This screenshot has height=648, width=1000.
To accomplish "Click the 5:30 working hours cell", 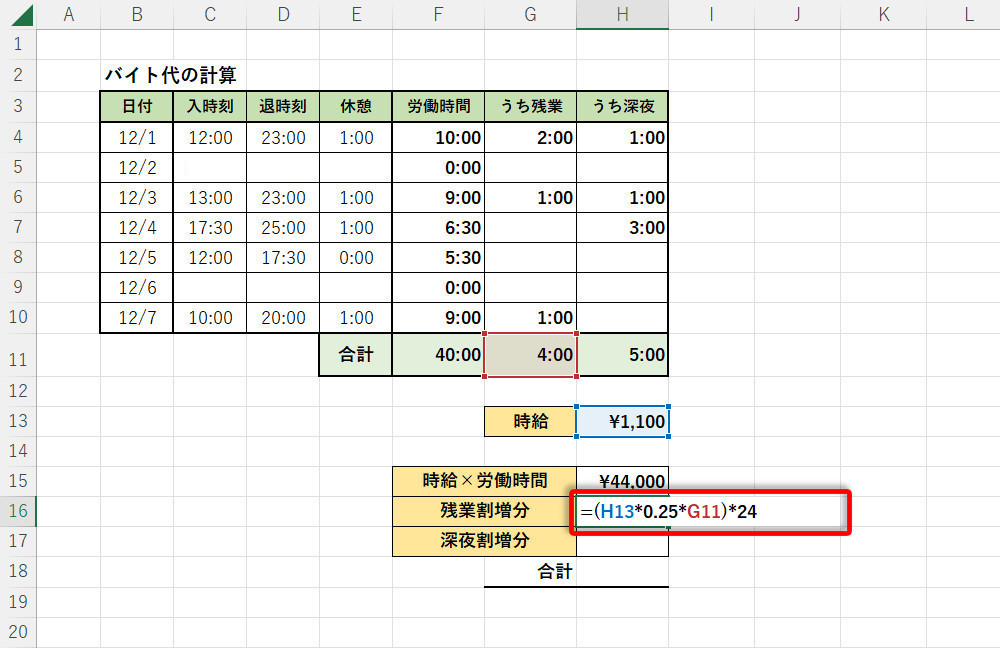I will click(438, 257).
